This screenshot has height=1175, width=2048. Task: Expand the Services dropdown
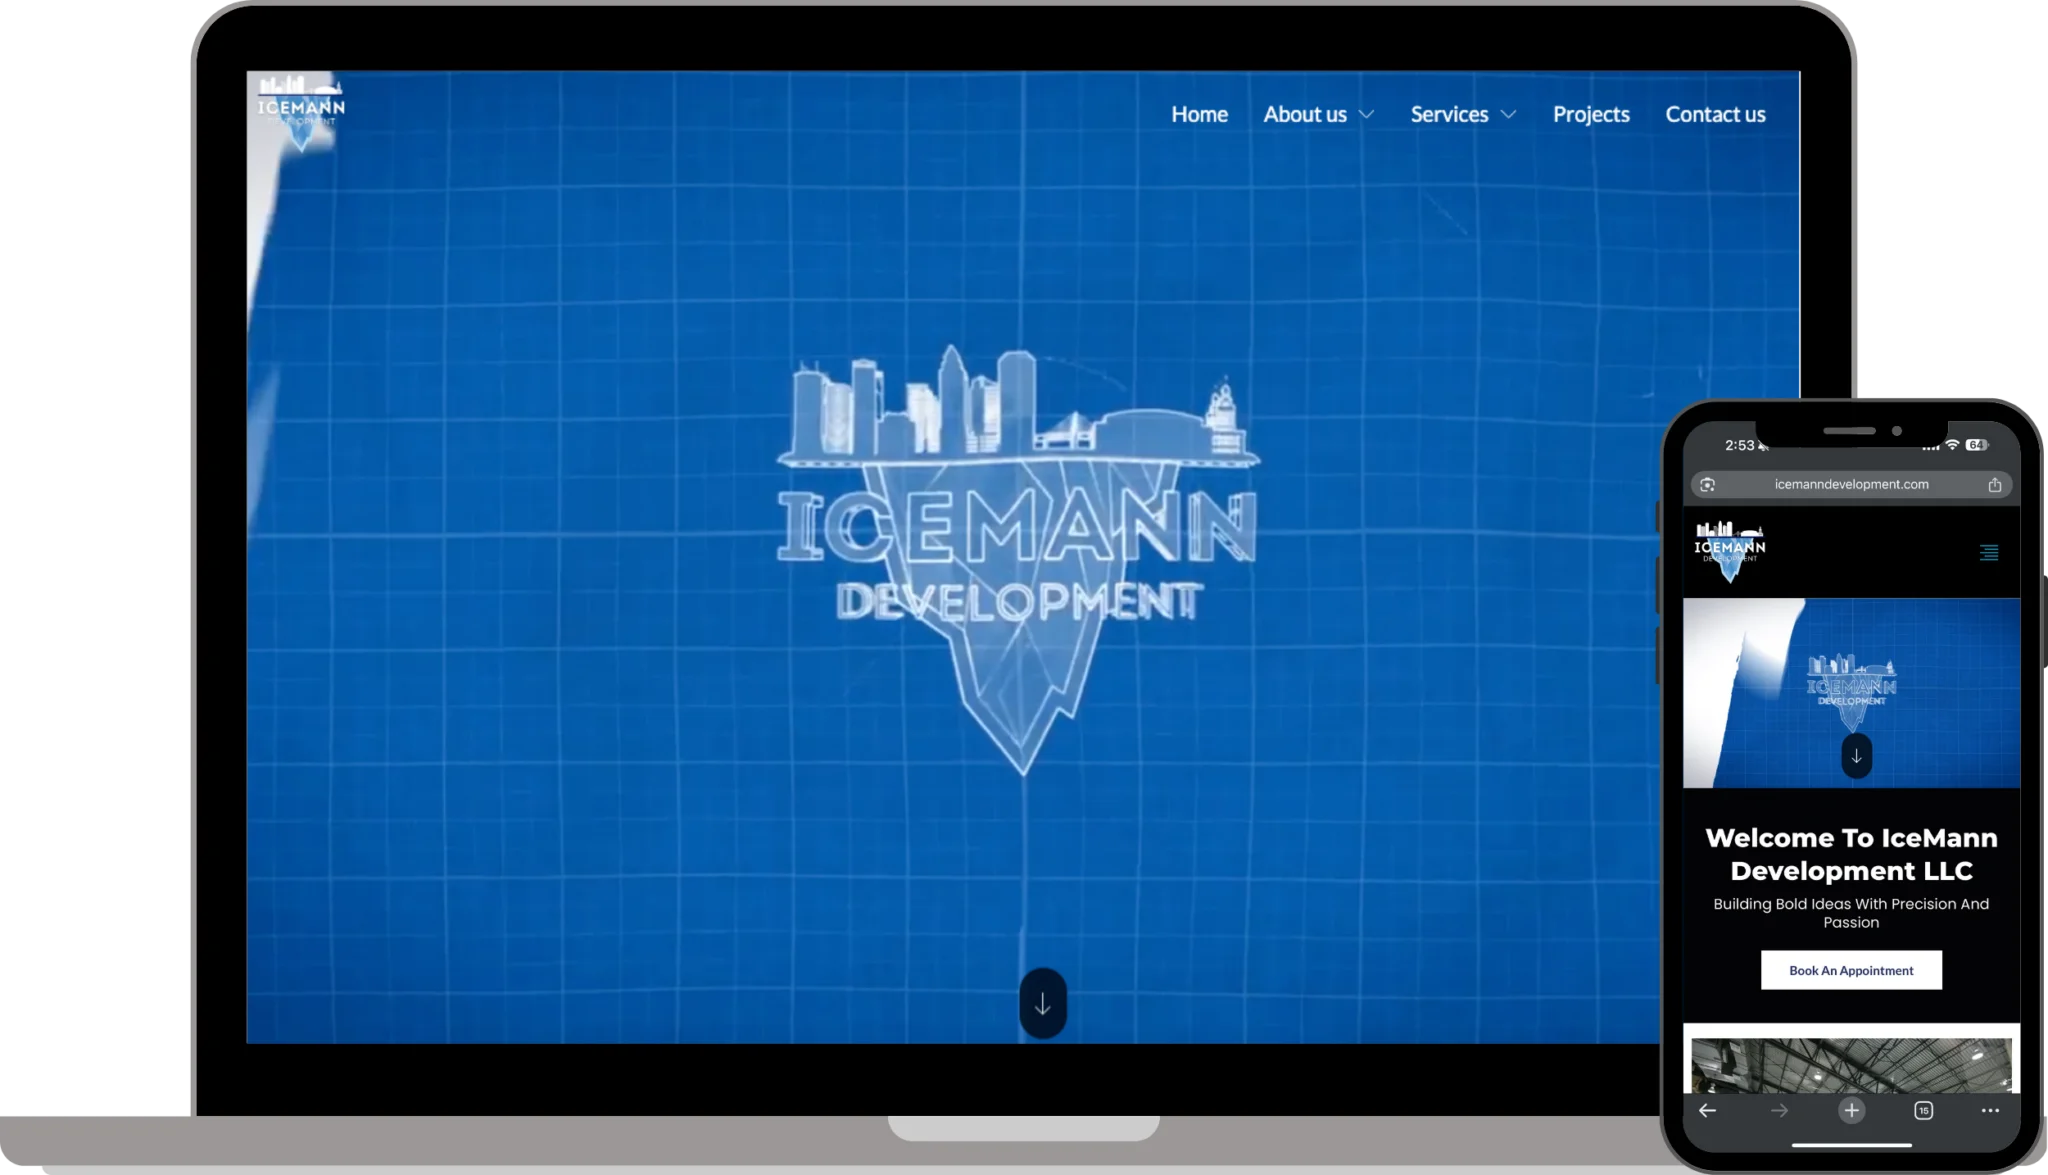1450,114
